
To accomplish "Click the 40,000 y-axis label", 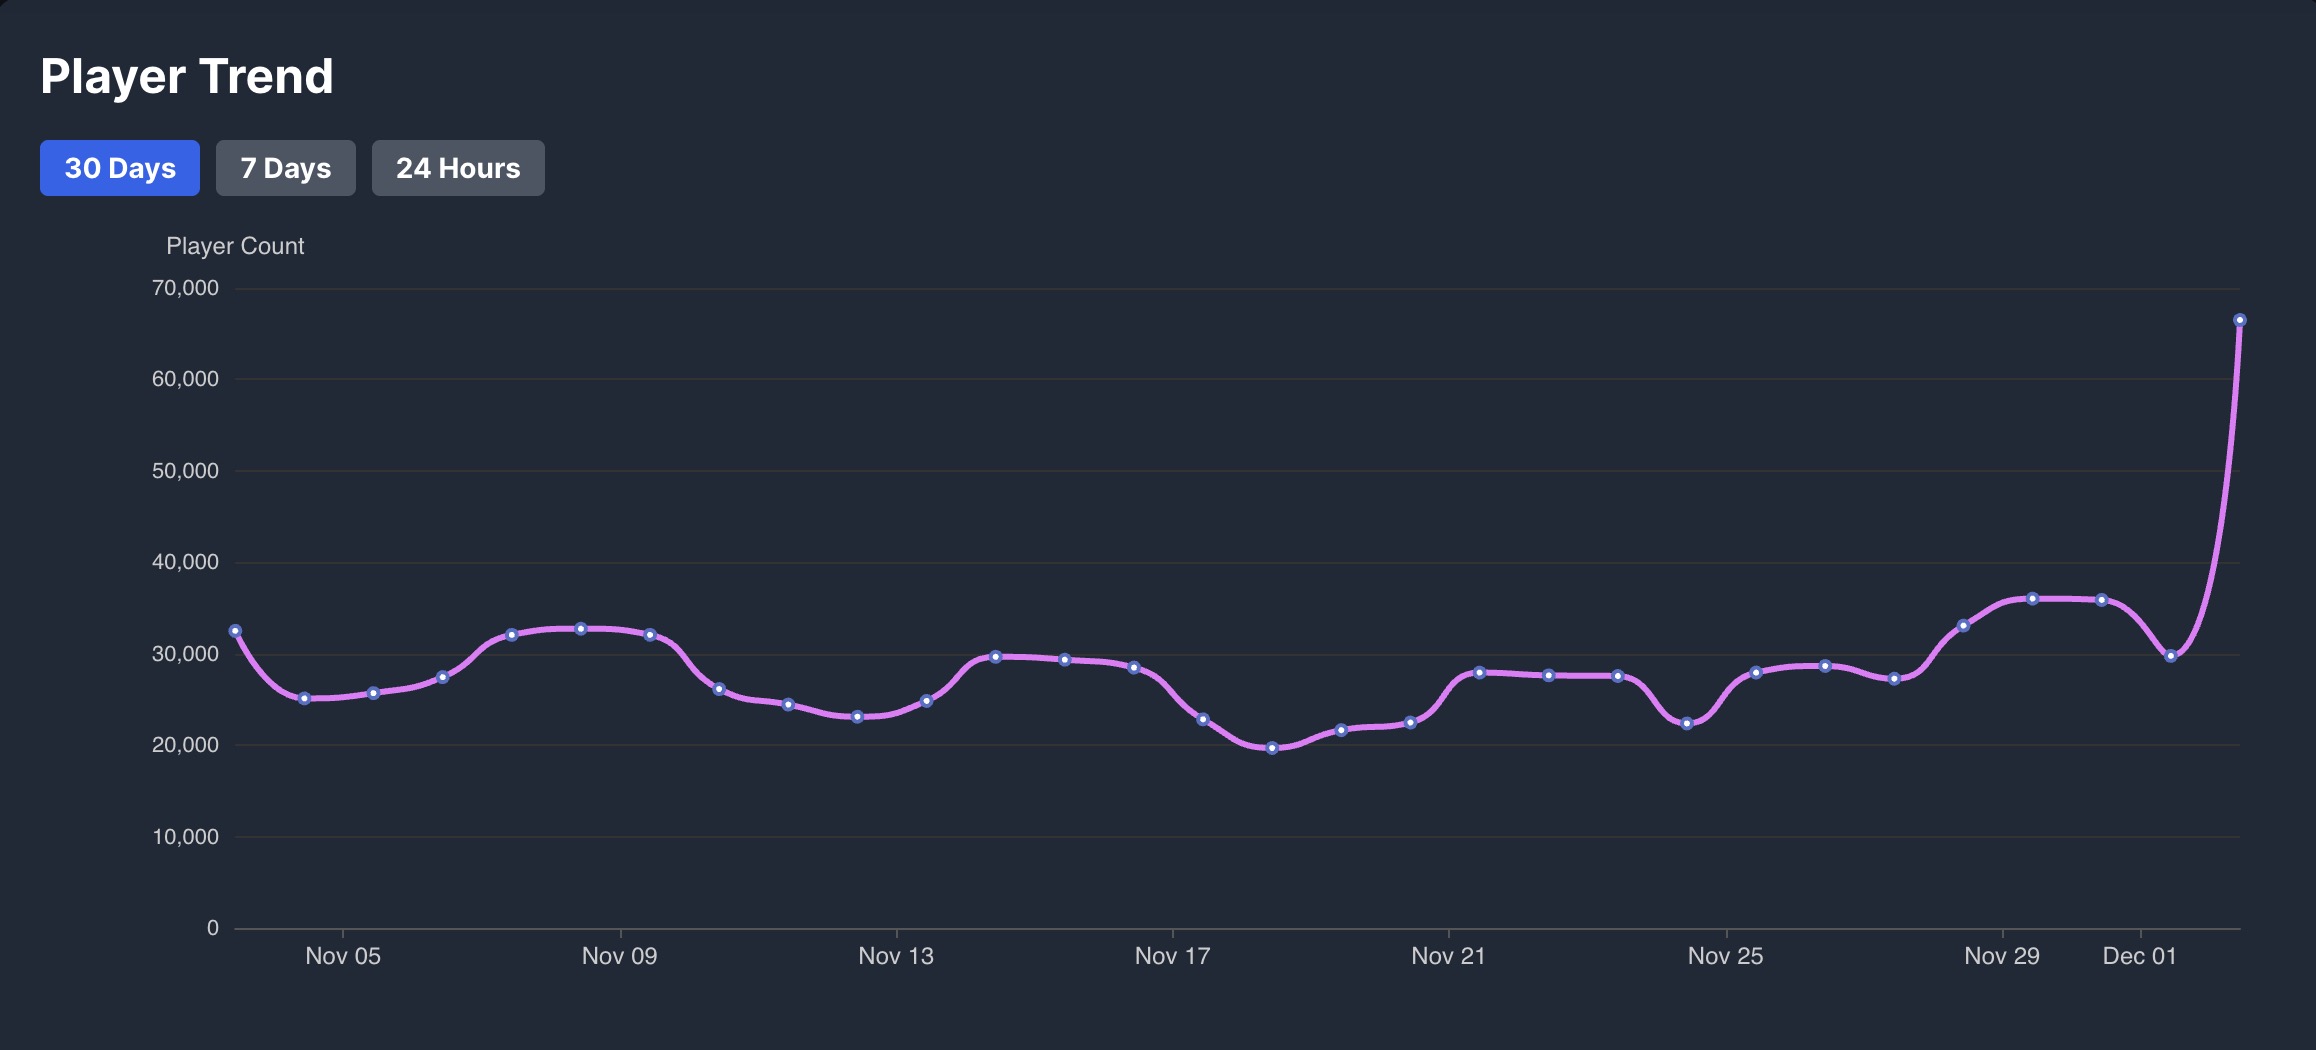I will coord(185,562).
